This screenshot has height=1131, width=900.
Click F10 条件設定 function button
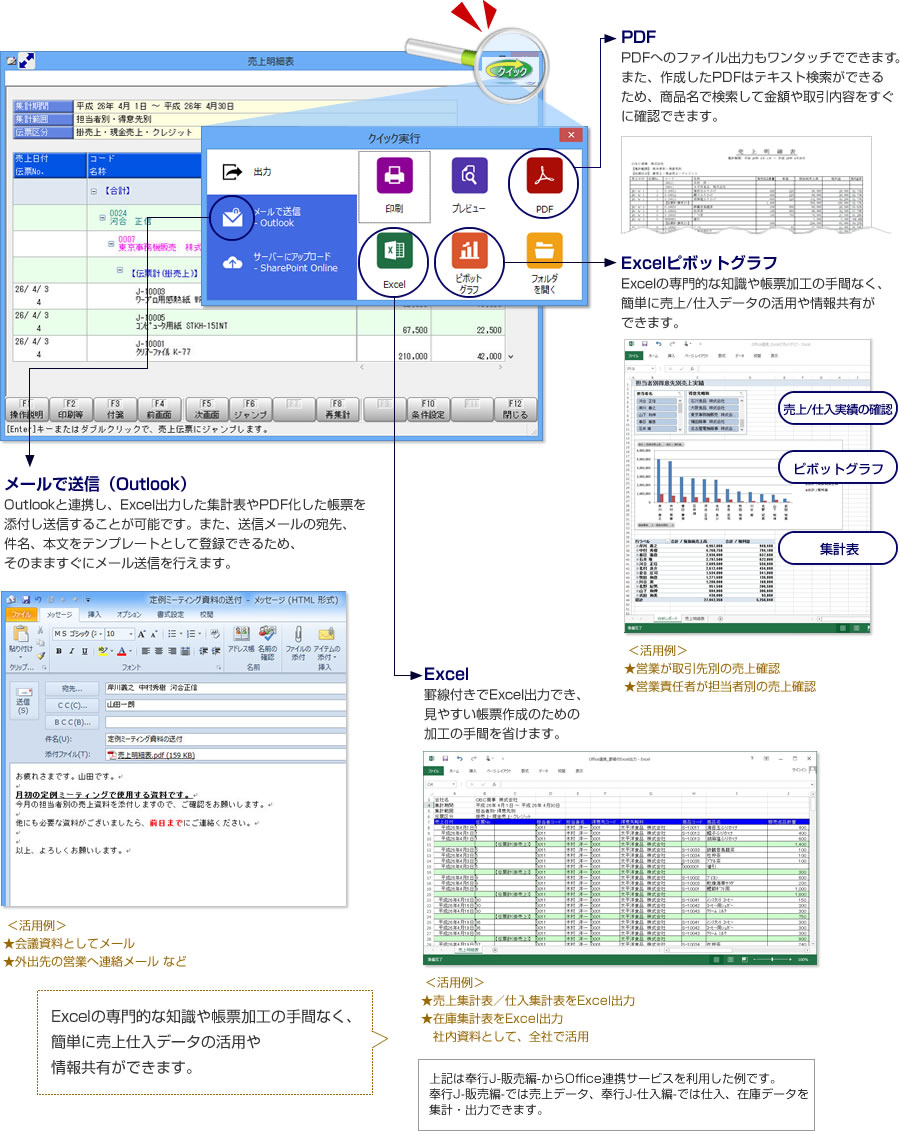click(428, 409)
